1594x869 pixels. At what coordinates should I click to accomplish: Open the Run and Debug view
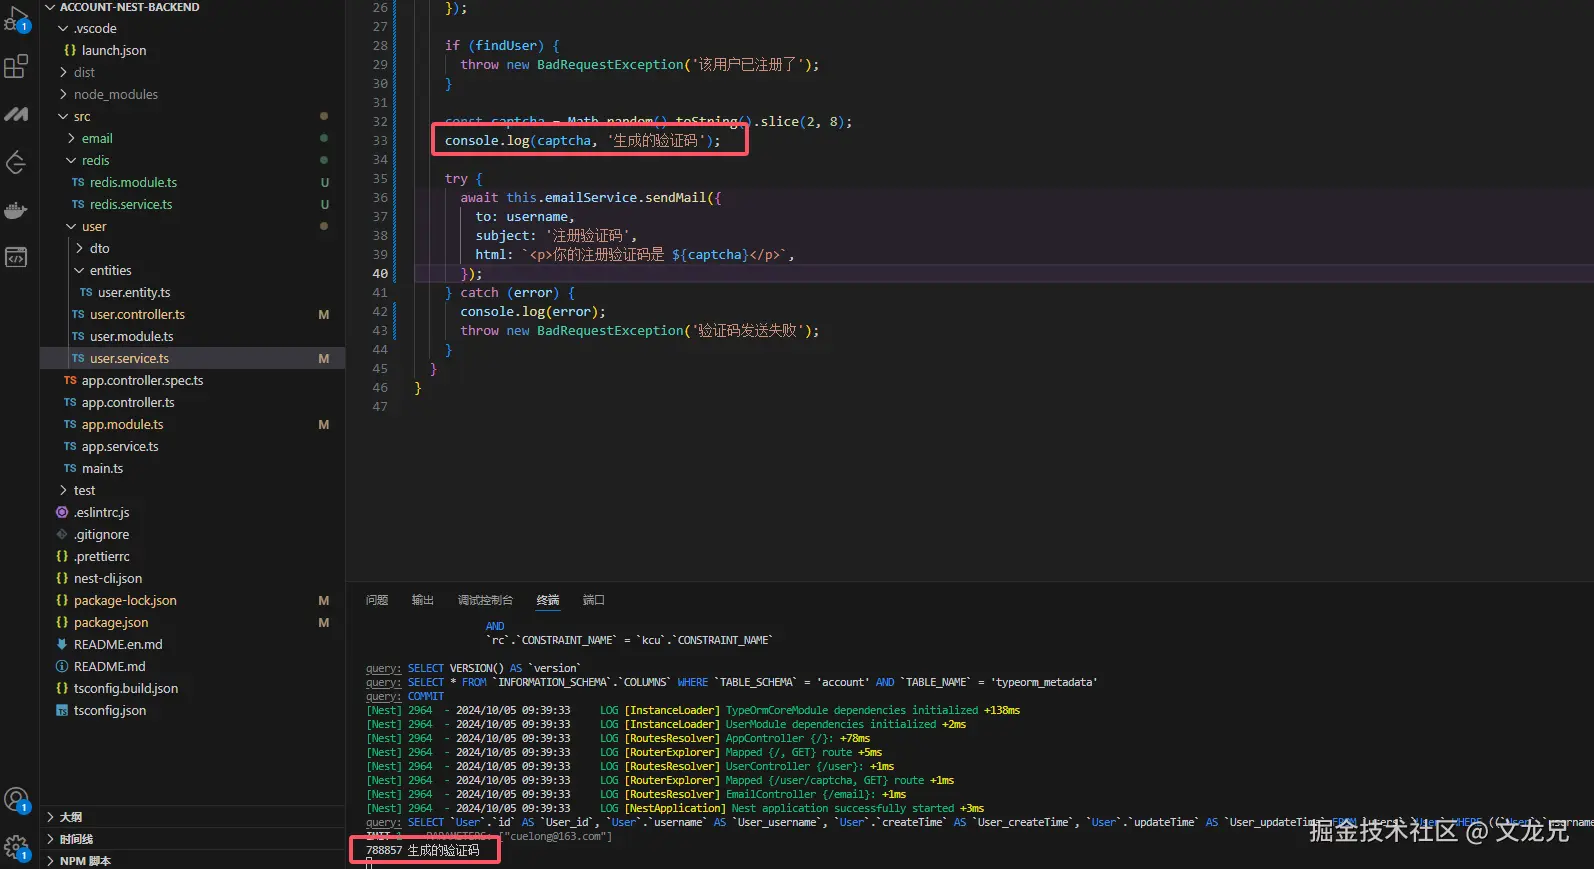(x=16, y=19)
